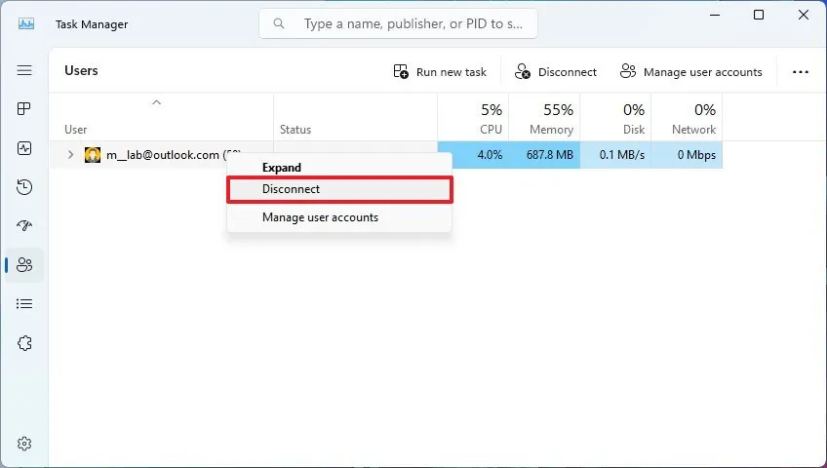Open the more options ellipsis menu
Screen dimensions: 827x468
(800, 72)
